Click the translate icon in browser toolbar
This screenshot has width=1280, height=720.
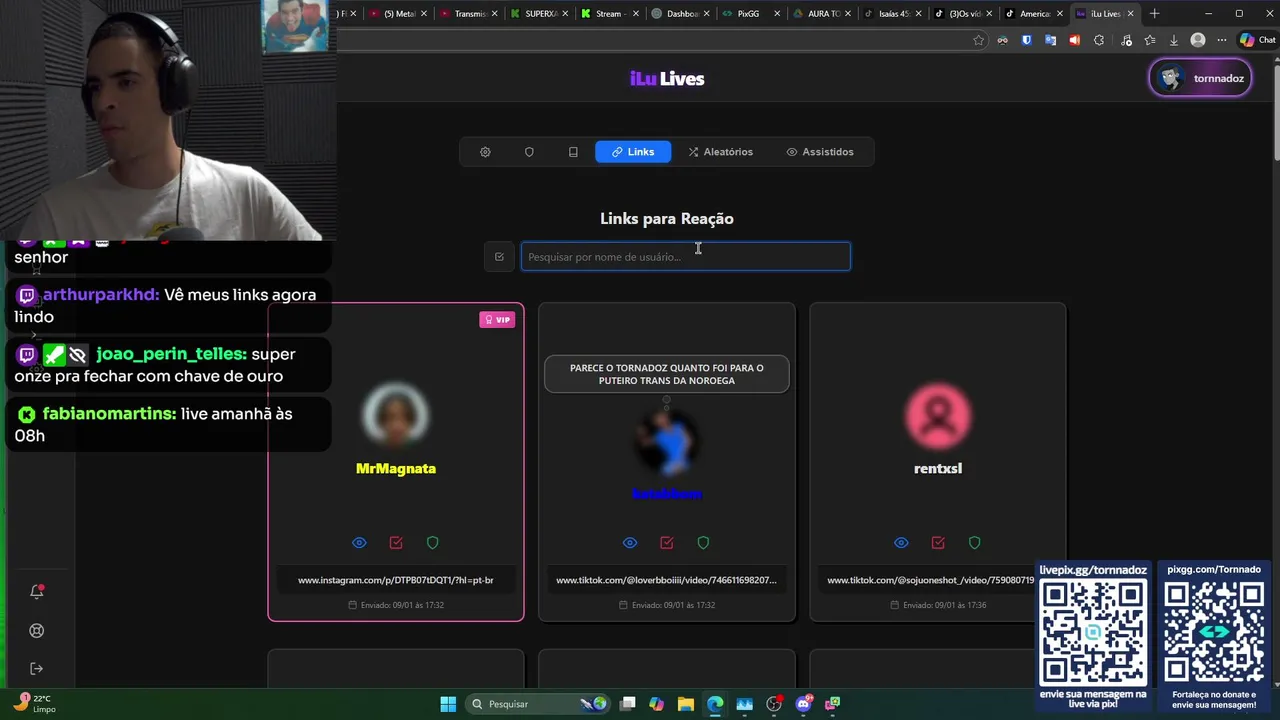(x=1051, y=40)
